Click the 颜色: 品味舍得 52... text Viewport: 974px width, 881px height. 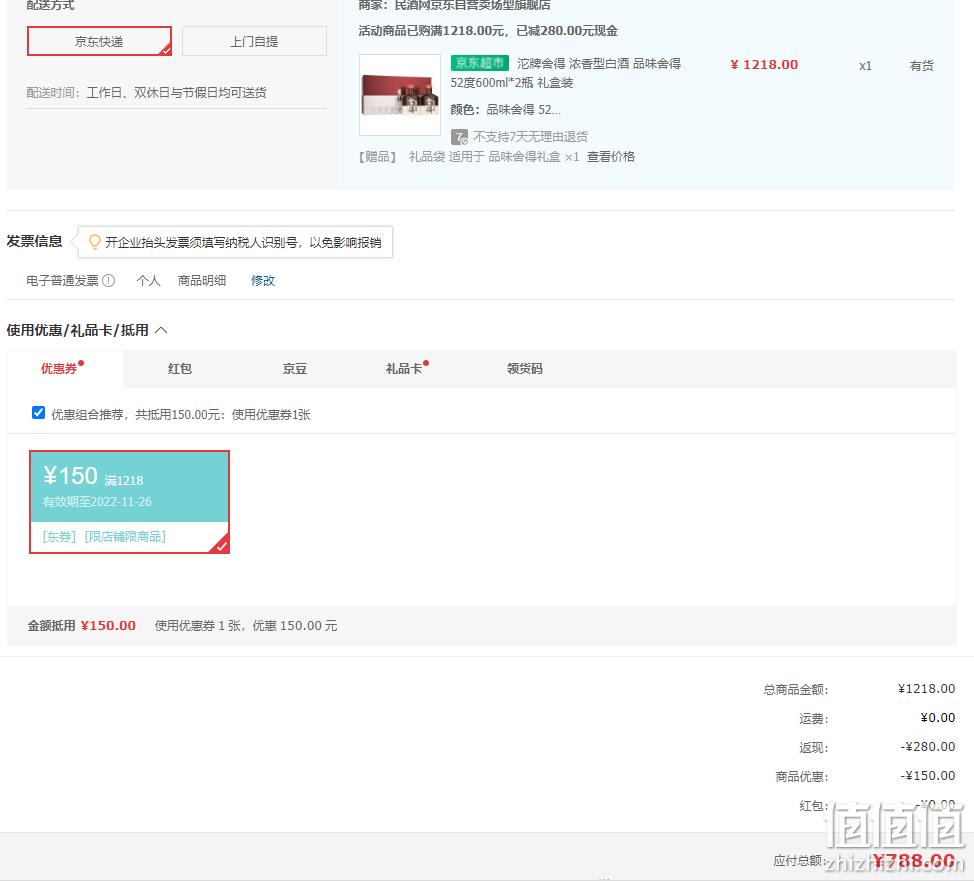(x=506, y=110)
